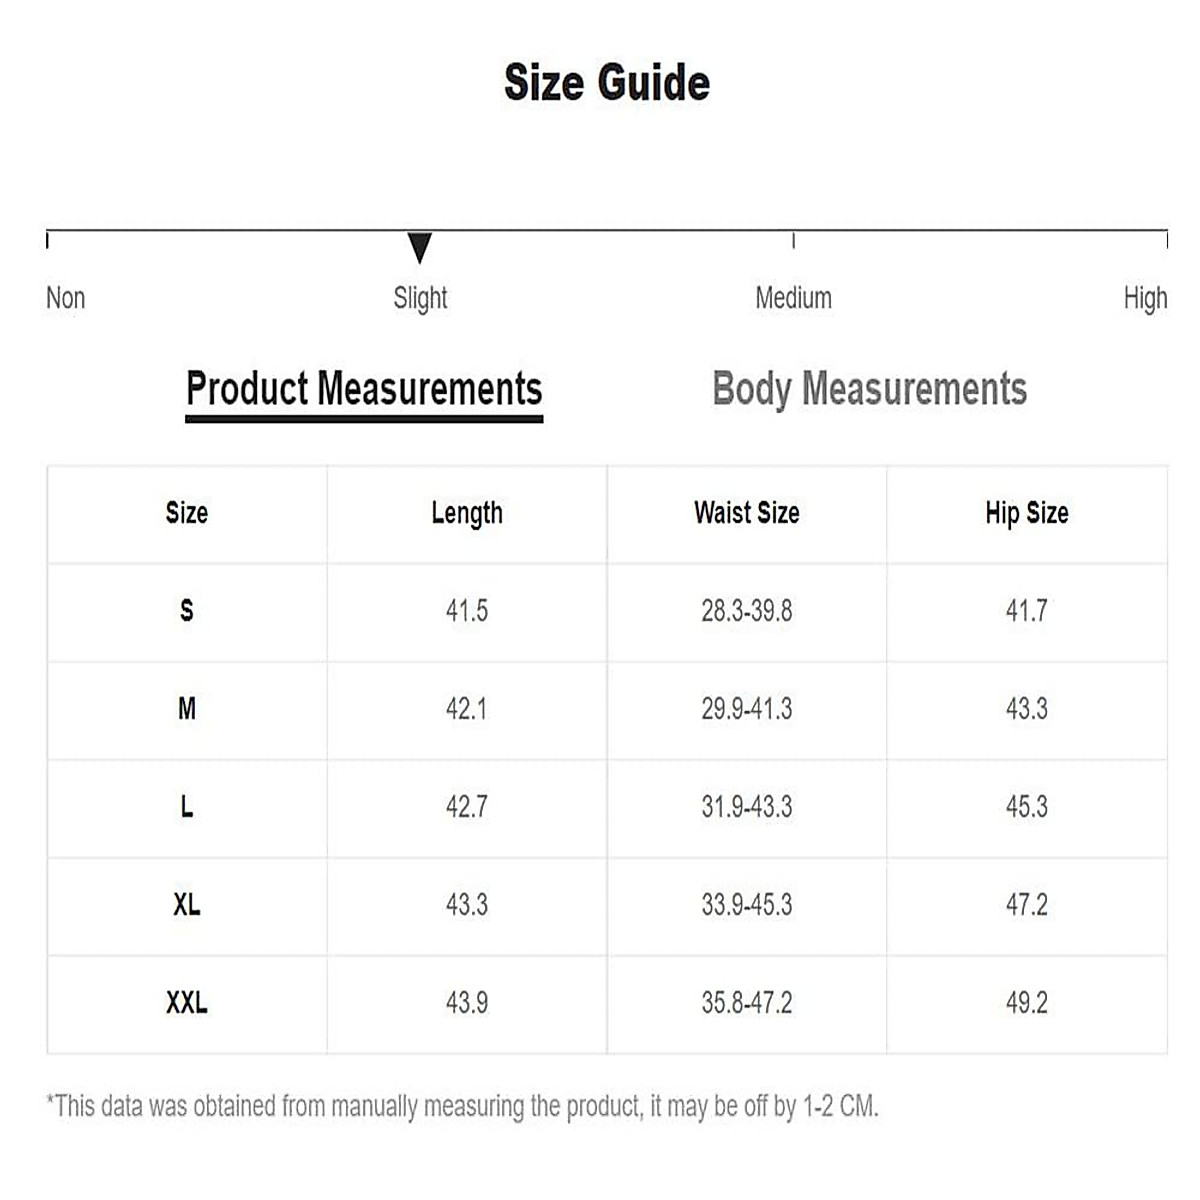Image resolution: width=1200 pixels, height=1200 pixels.
Task: Click the Slight stretch label
Action: [x=420, y=298]
